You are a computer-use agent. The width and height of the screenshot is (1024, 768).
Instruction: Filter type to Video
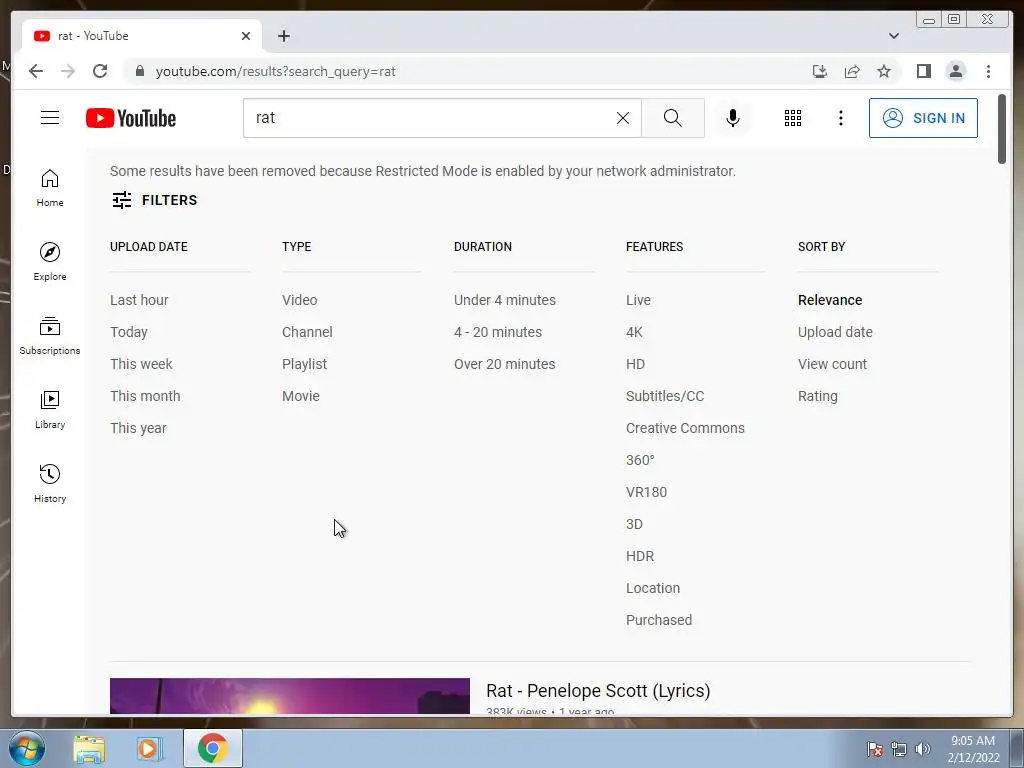click(x=300, y=300)
